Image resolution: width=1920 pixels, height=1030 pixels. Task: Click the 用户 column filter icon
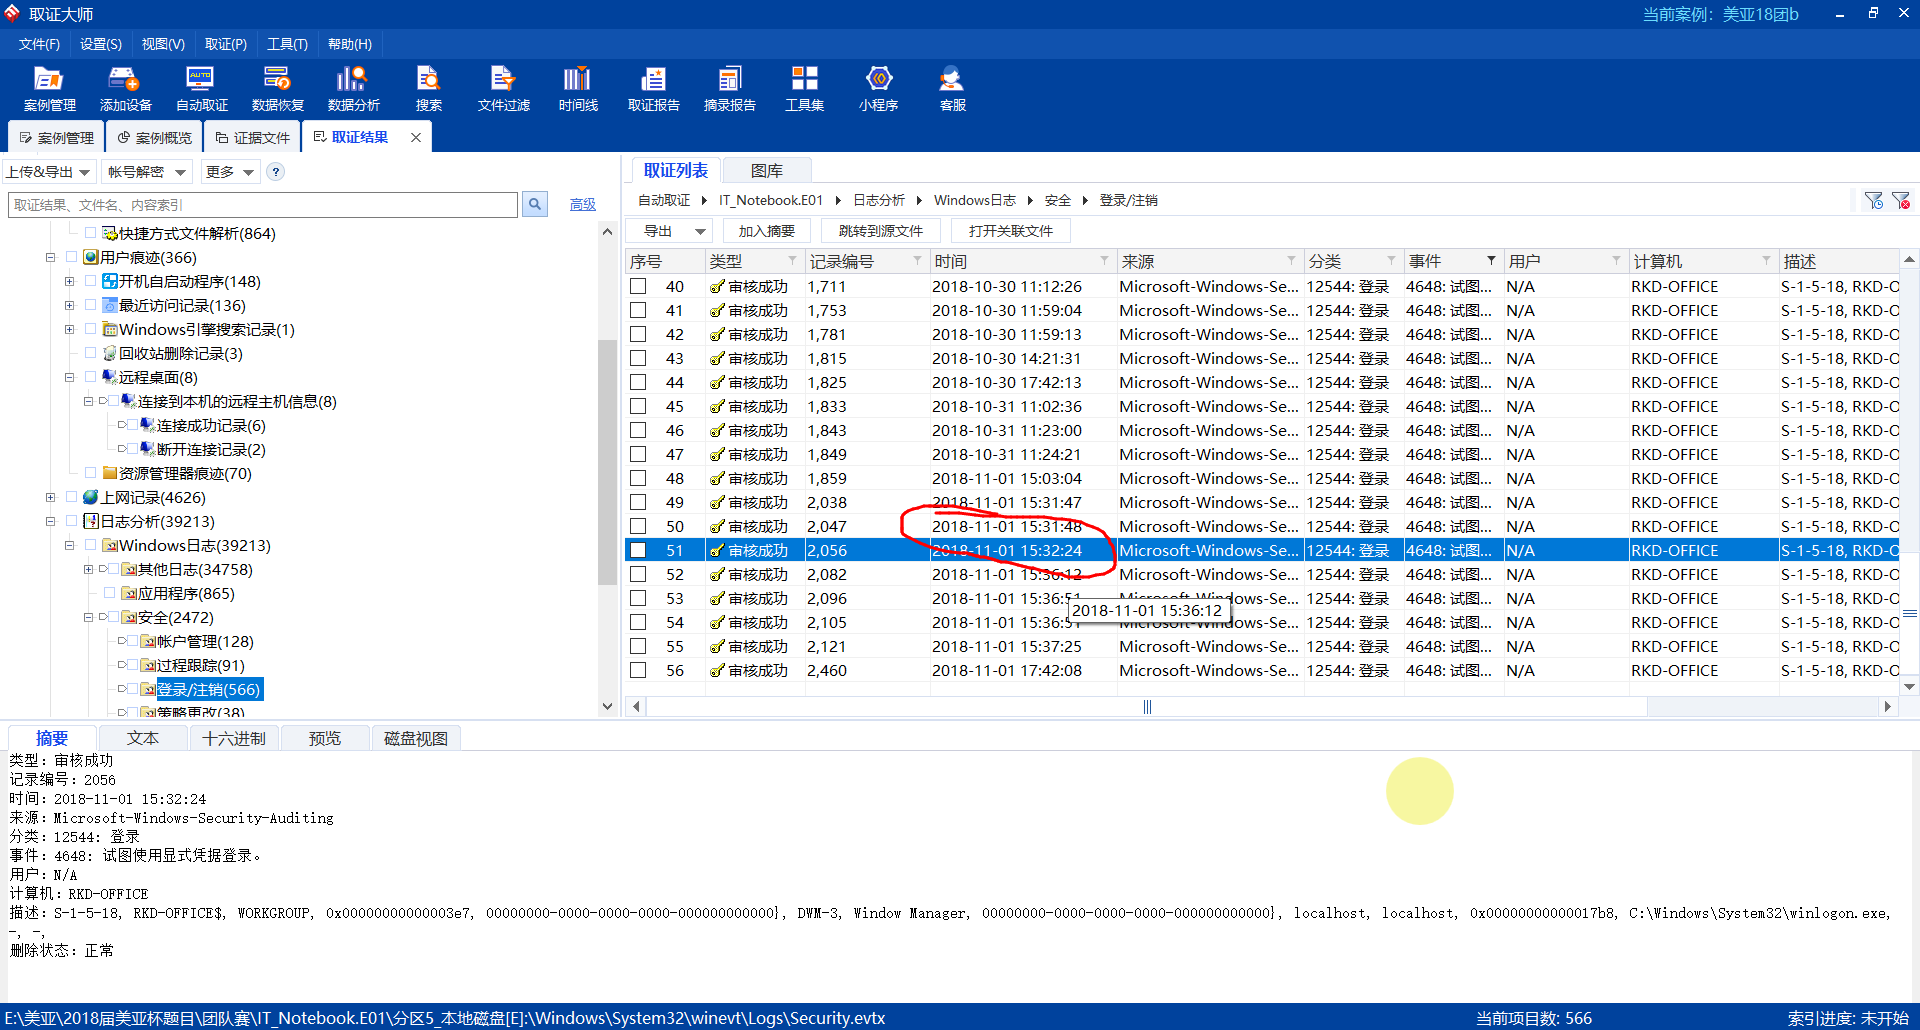coord(1616,261)
